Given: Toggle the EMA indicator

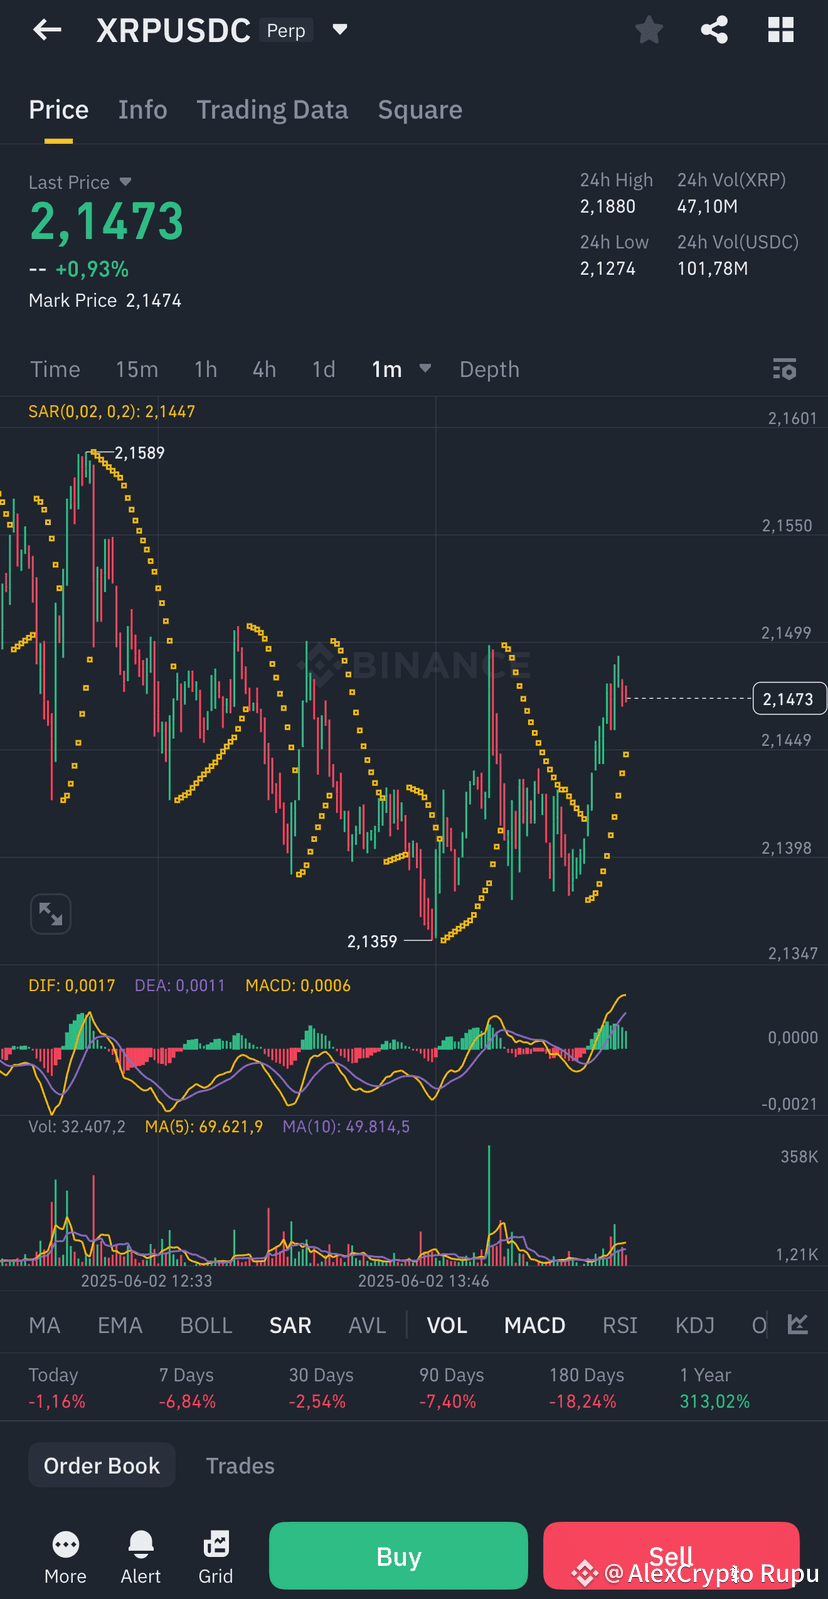Looking at the screenshot, I should coord(120,1325).
